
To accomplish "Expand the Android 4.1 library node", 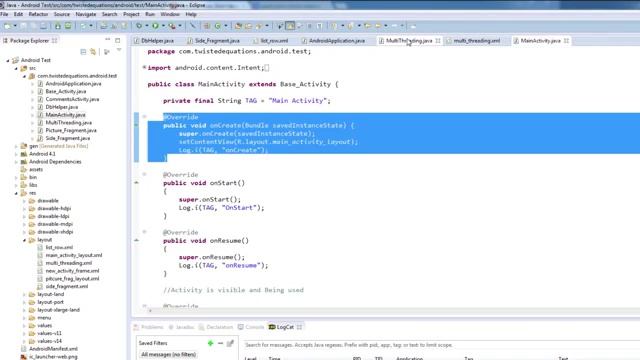I will (16, 154).
